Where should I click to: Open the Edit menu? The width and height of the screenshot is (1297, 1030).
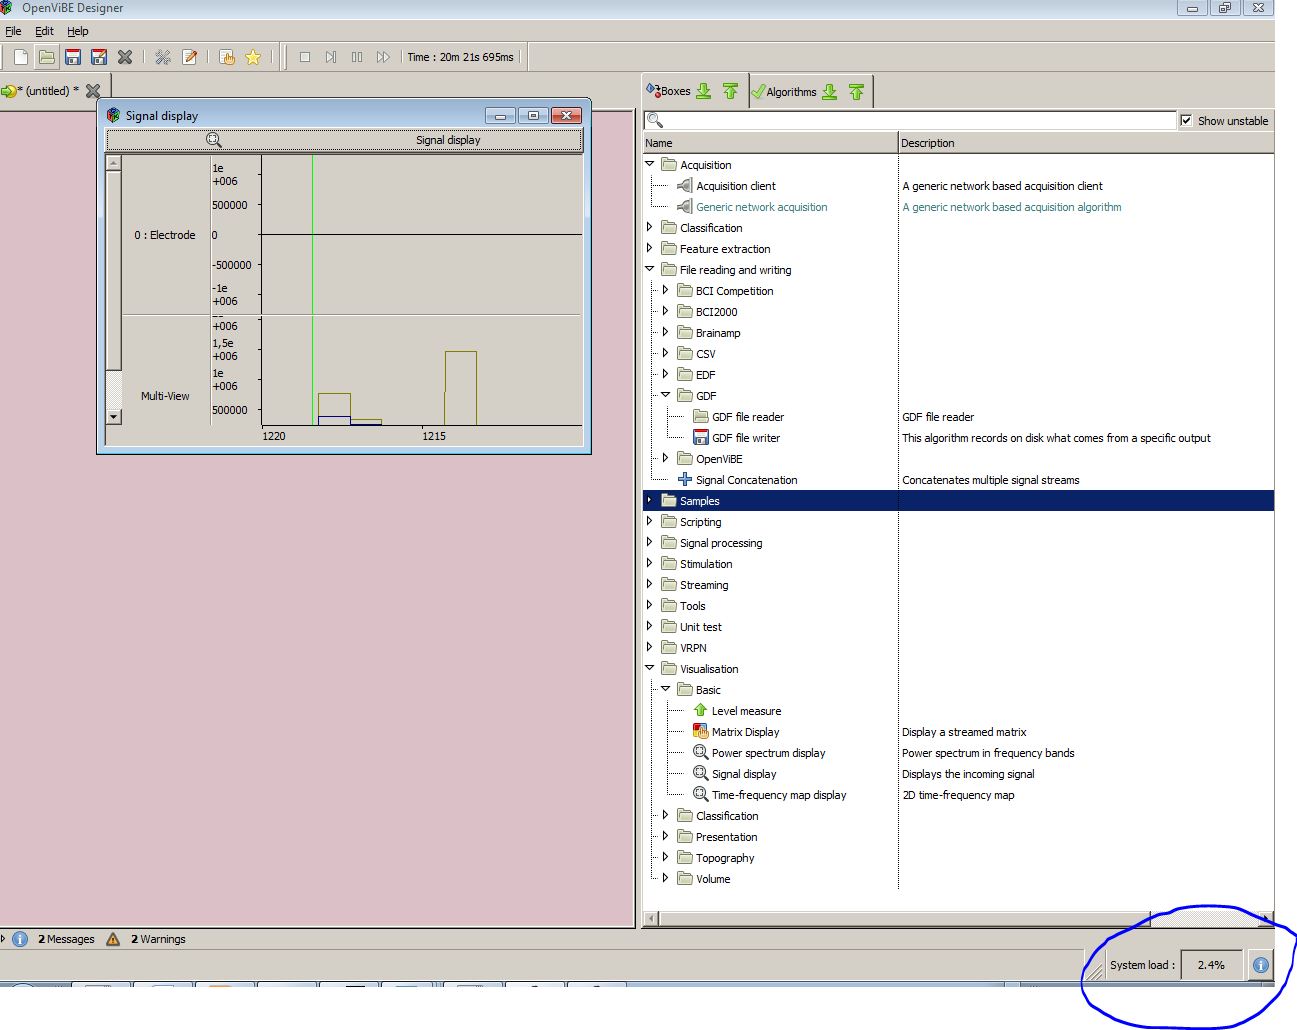pyautogui.click(x=45, y=31)
